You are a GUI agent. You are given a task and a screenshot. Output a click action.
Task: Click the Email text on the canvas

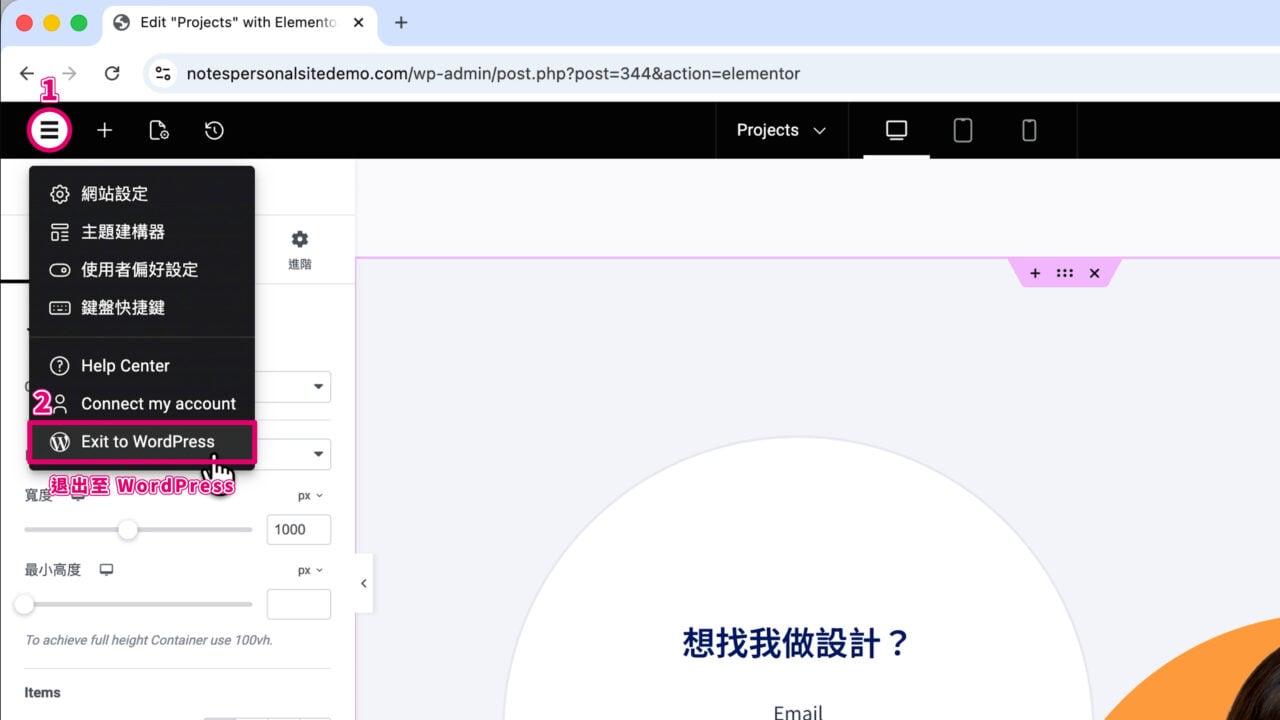click(x=798, y=712)
